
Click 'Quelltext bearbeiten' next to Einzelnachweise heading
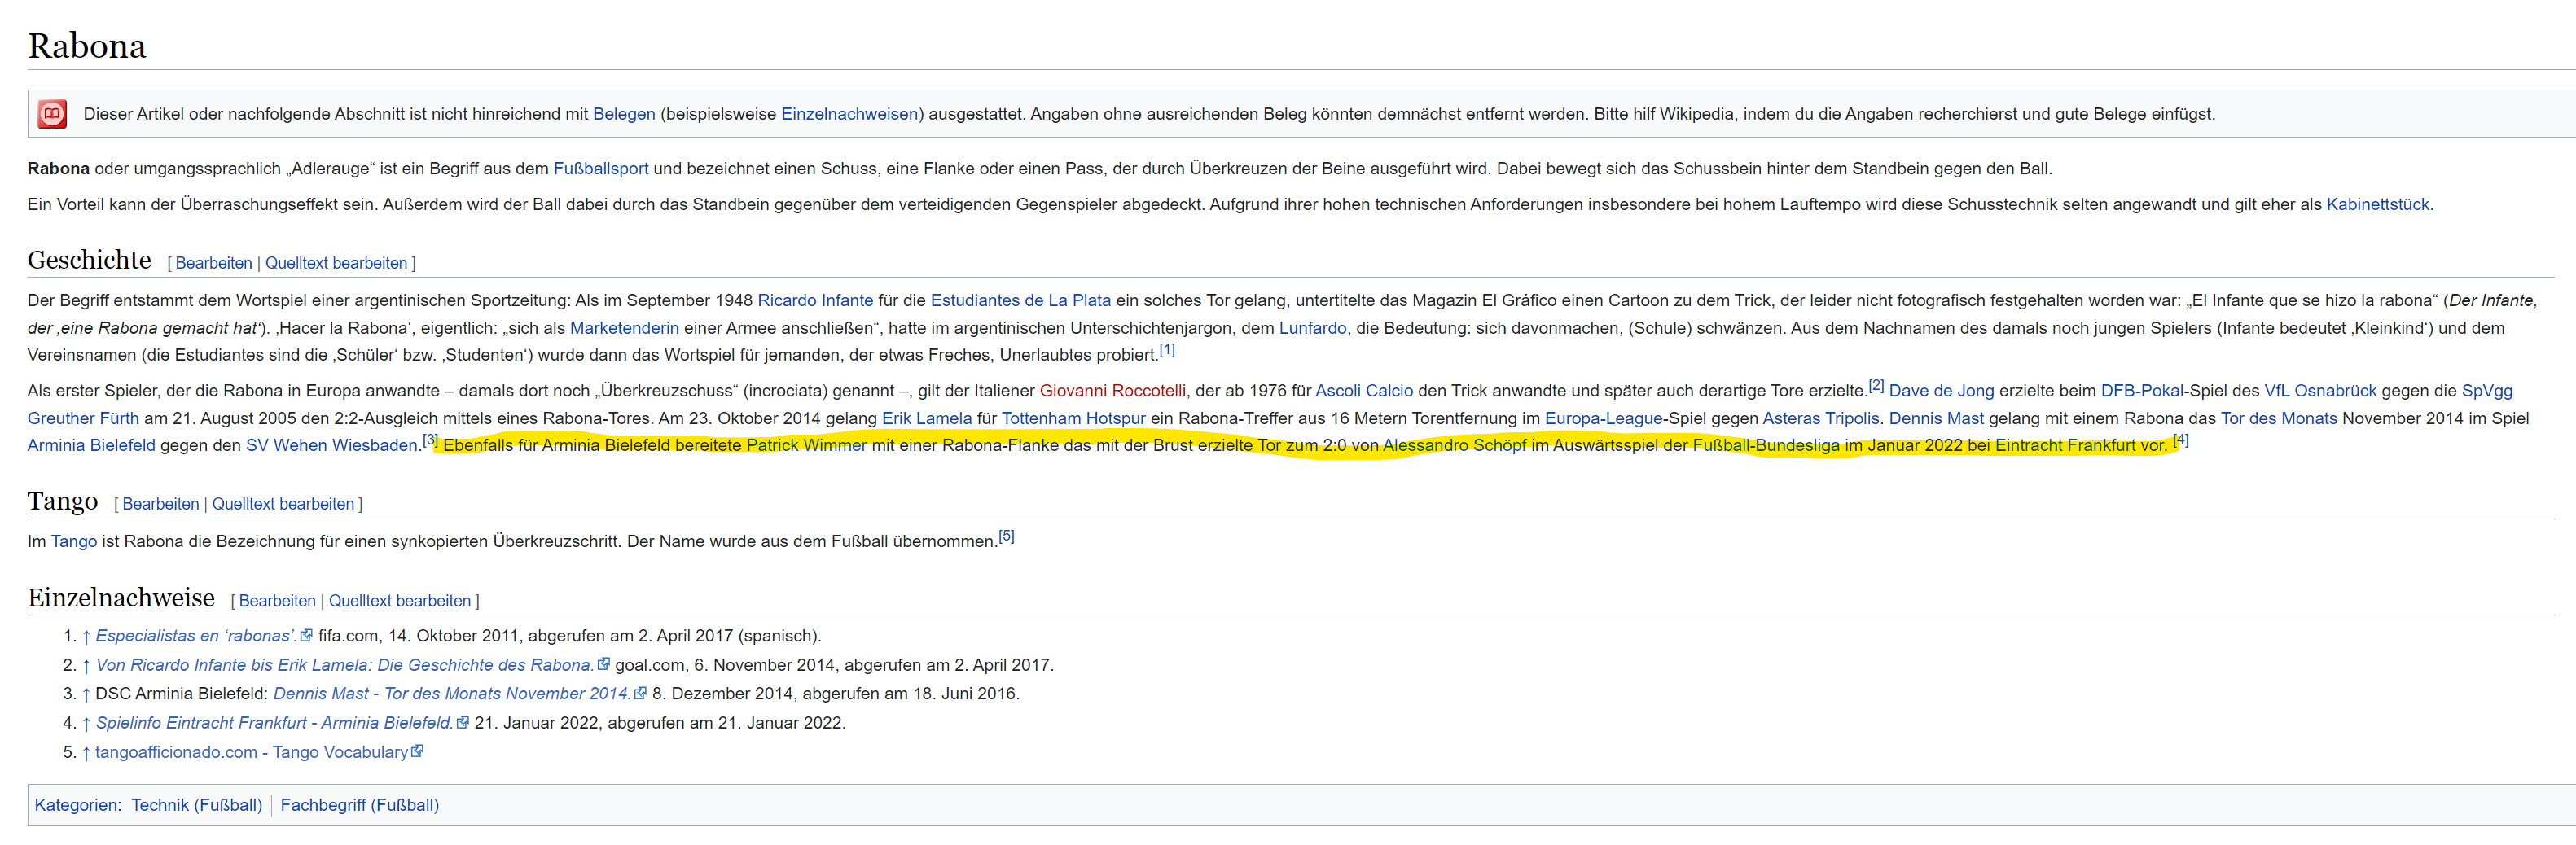point(400,601)
